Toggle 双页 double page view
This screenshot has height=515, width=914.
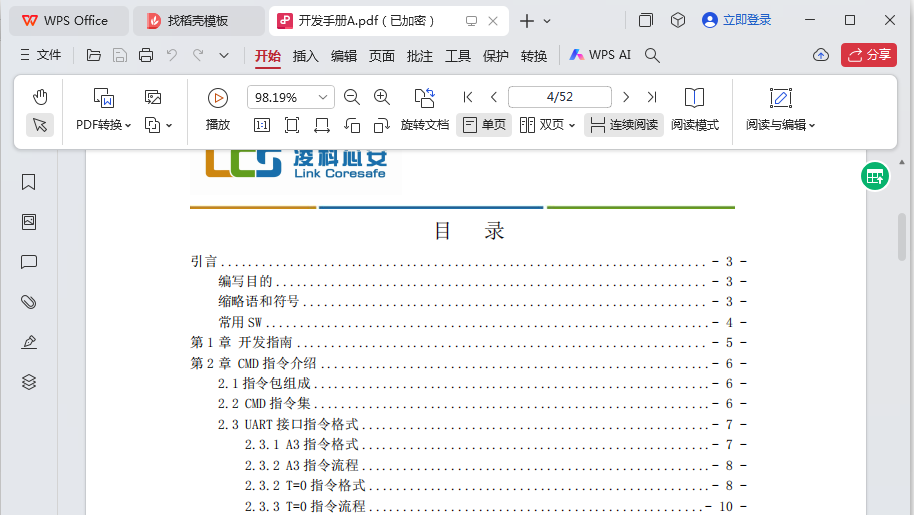point(542,125)
